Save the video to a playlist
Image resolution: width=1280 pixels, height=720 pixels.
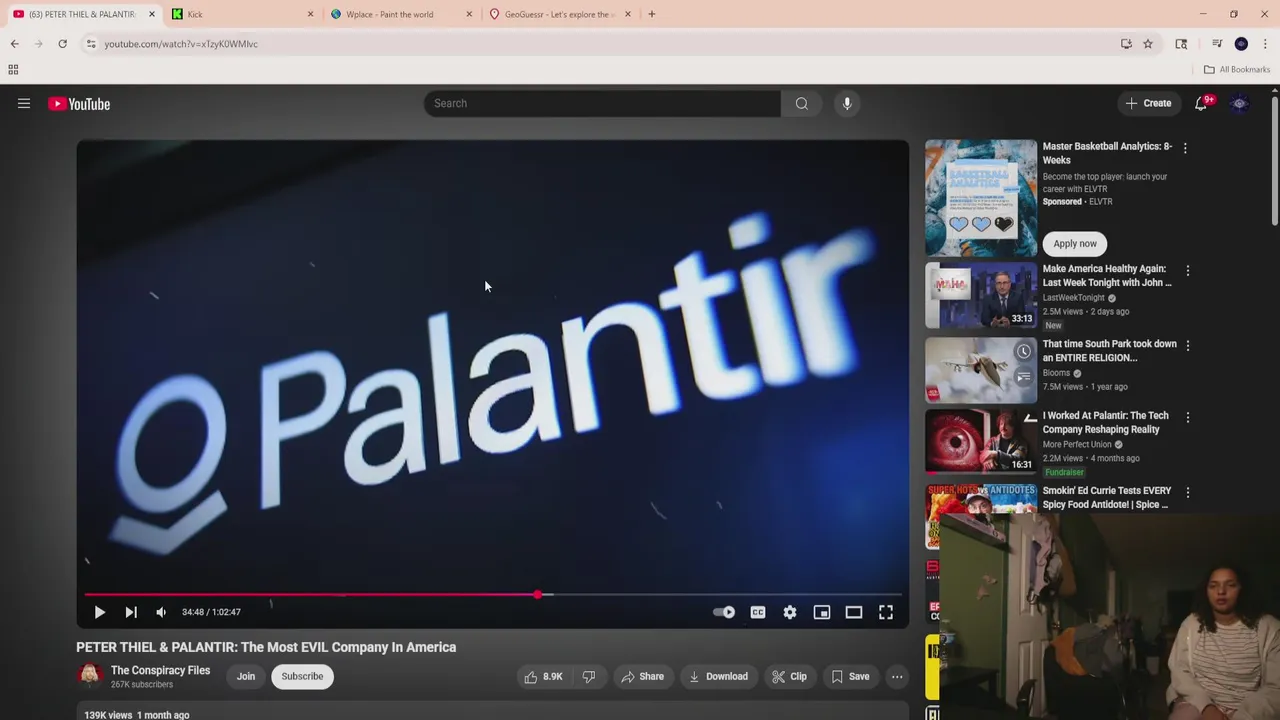(850, 677)
